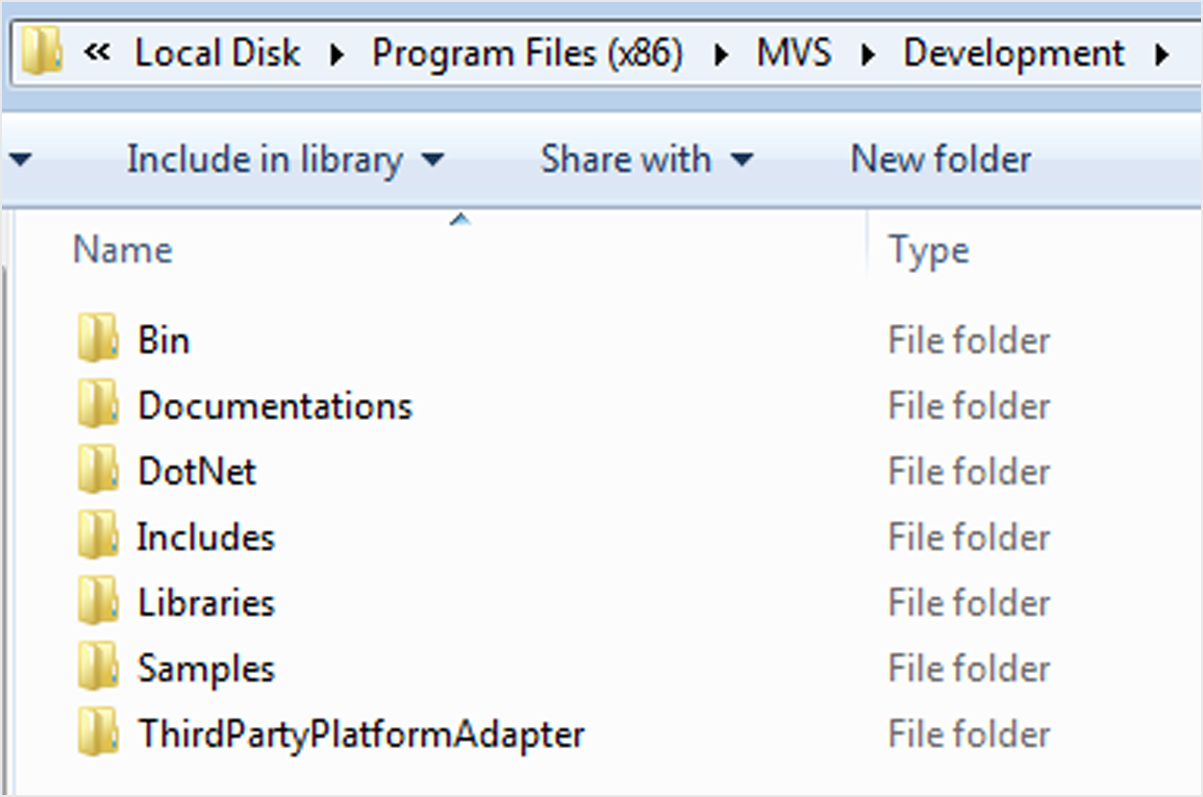The height and width of the screenshot is (797, 1203).
Task: Go to the MVS breadcrumb
Action: [x=794, y=53]
